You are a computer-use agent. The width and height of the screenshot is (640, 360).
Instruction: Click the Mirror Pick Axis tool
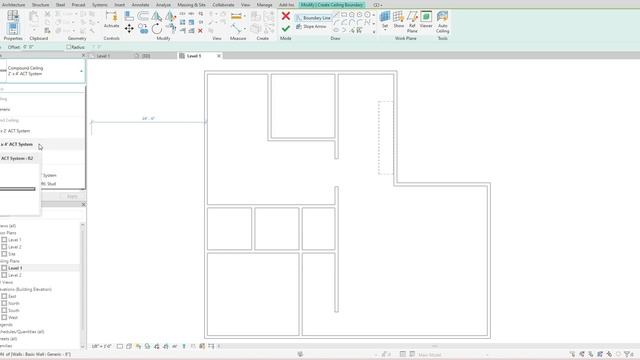tap(157, 16)
